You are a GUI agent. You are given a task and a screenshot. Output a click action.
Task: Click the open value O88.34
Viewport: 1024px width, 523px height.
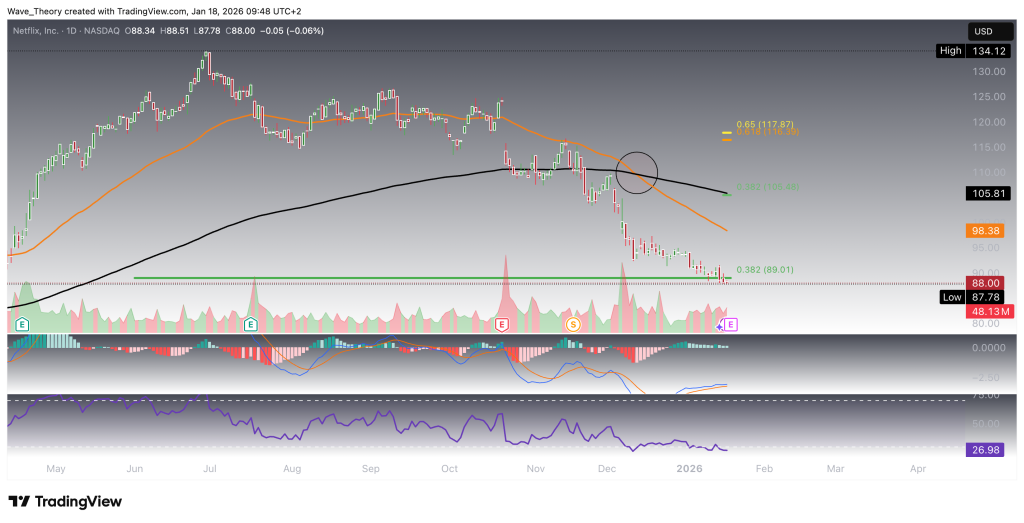tap(138, 30)
